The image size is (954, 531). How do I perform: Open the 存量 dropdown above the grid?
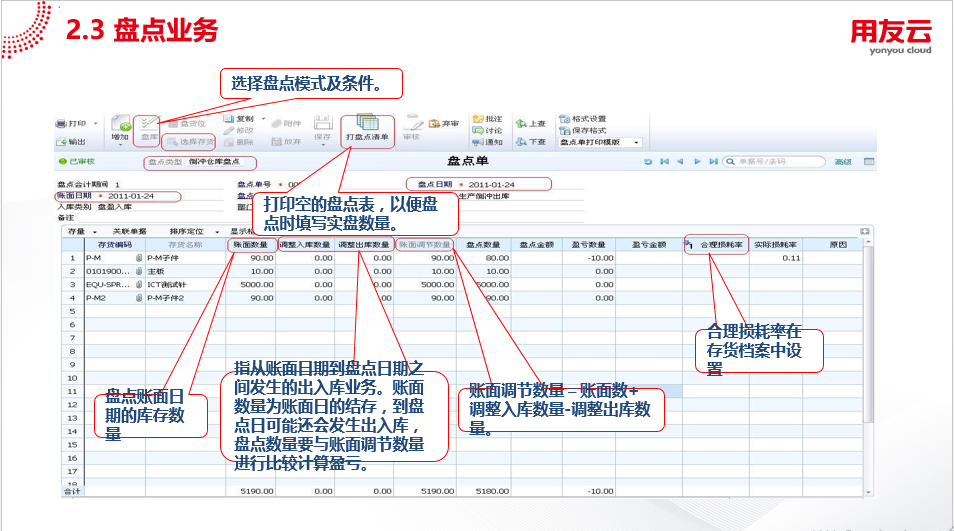(x=82, y=232)
